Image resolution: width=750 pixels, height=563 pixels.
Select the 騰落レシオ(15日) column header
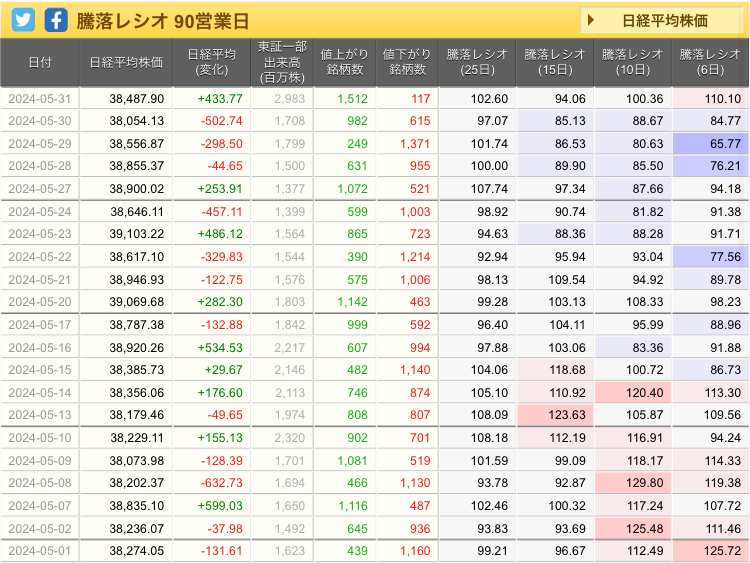(555, 63)
